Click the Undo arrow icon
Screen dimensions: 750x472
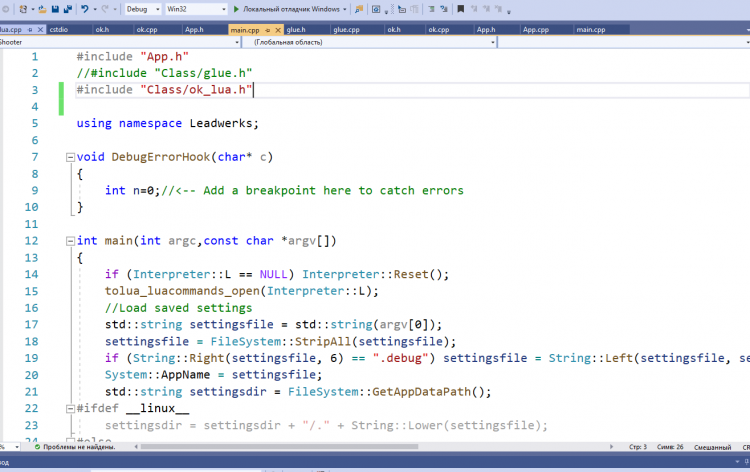(x=85, y=9)
